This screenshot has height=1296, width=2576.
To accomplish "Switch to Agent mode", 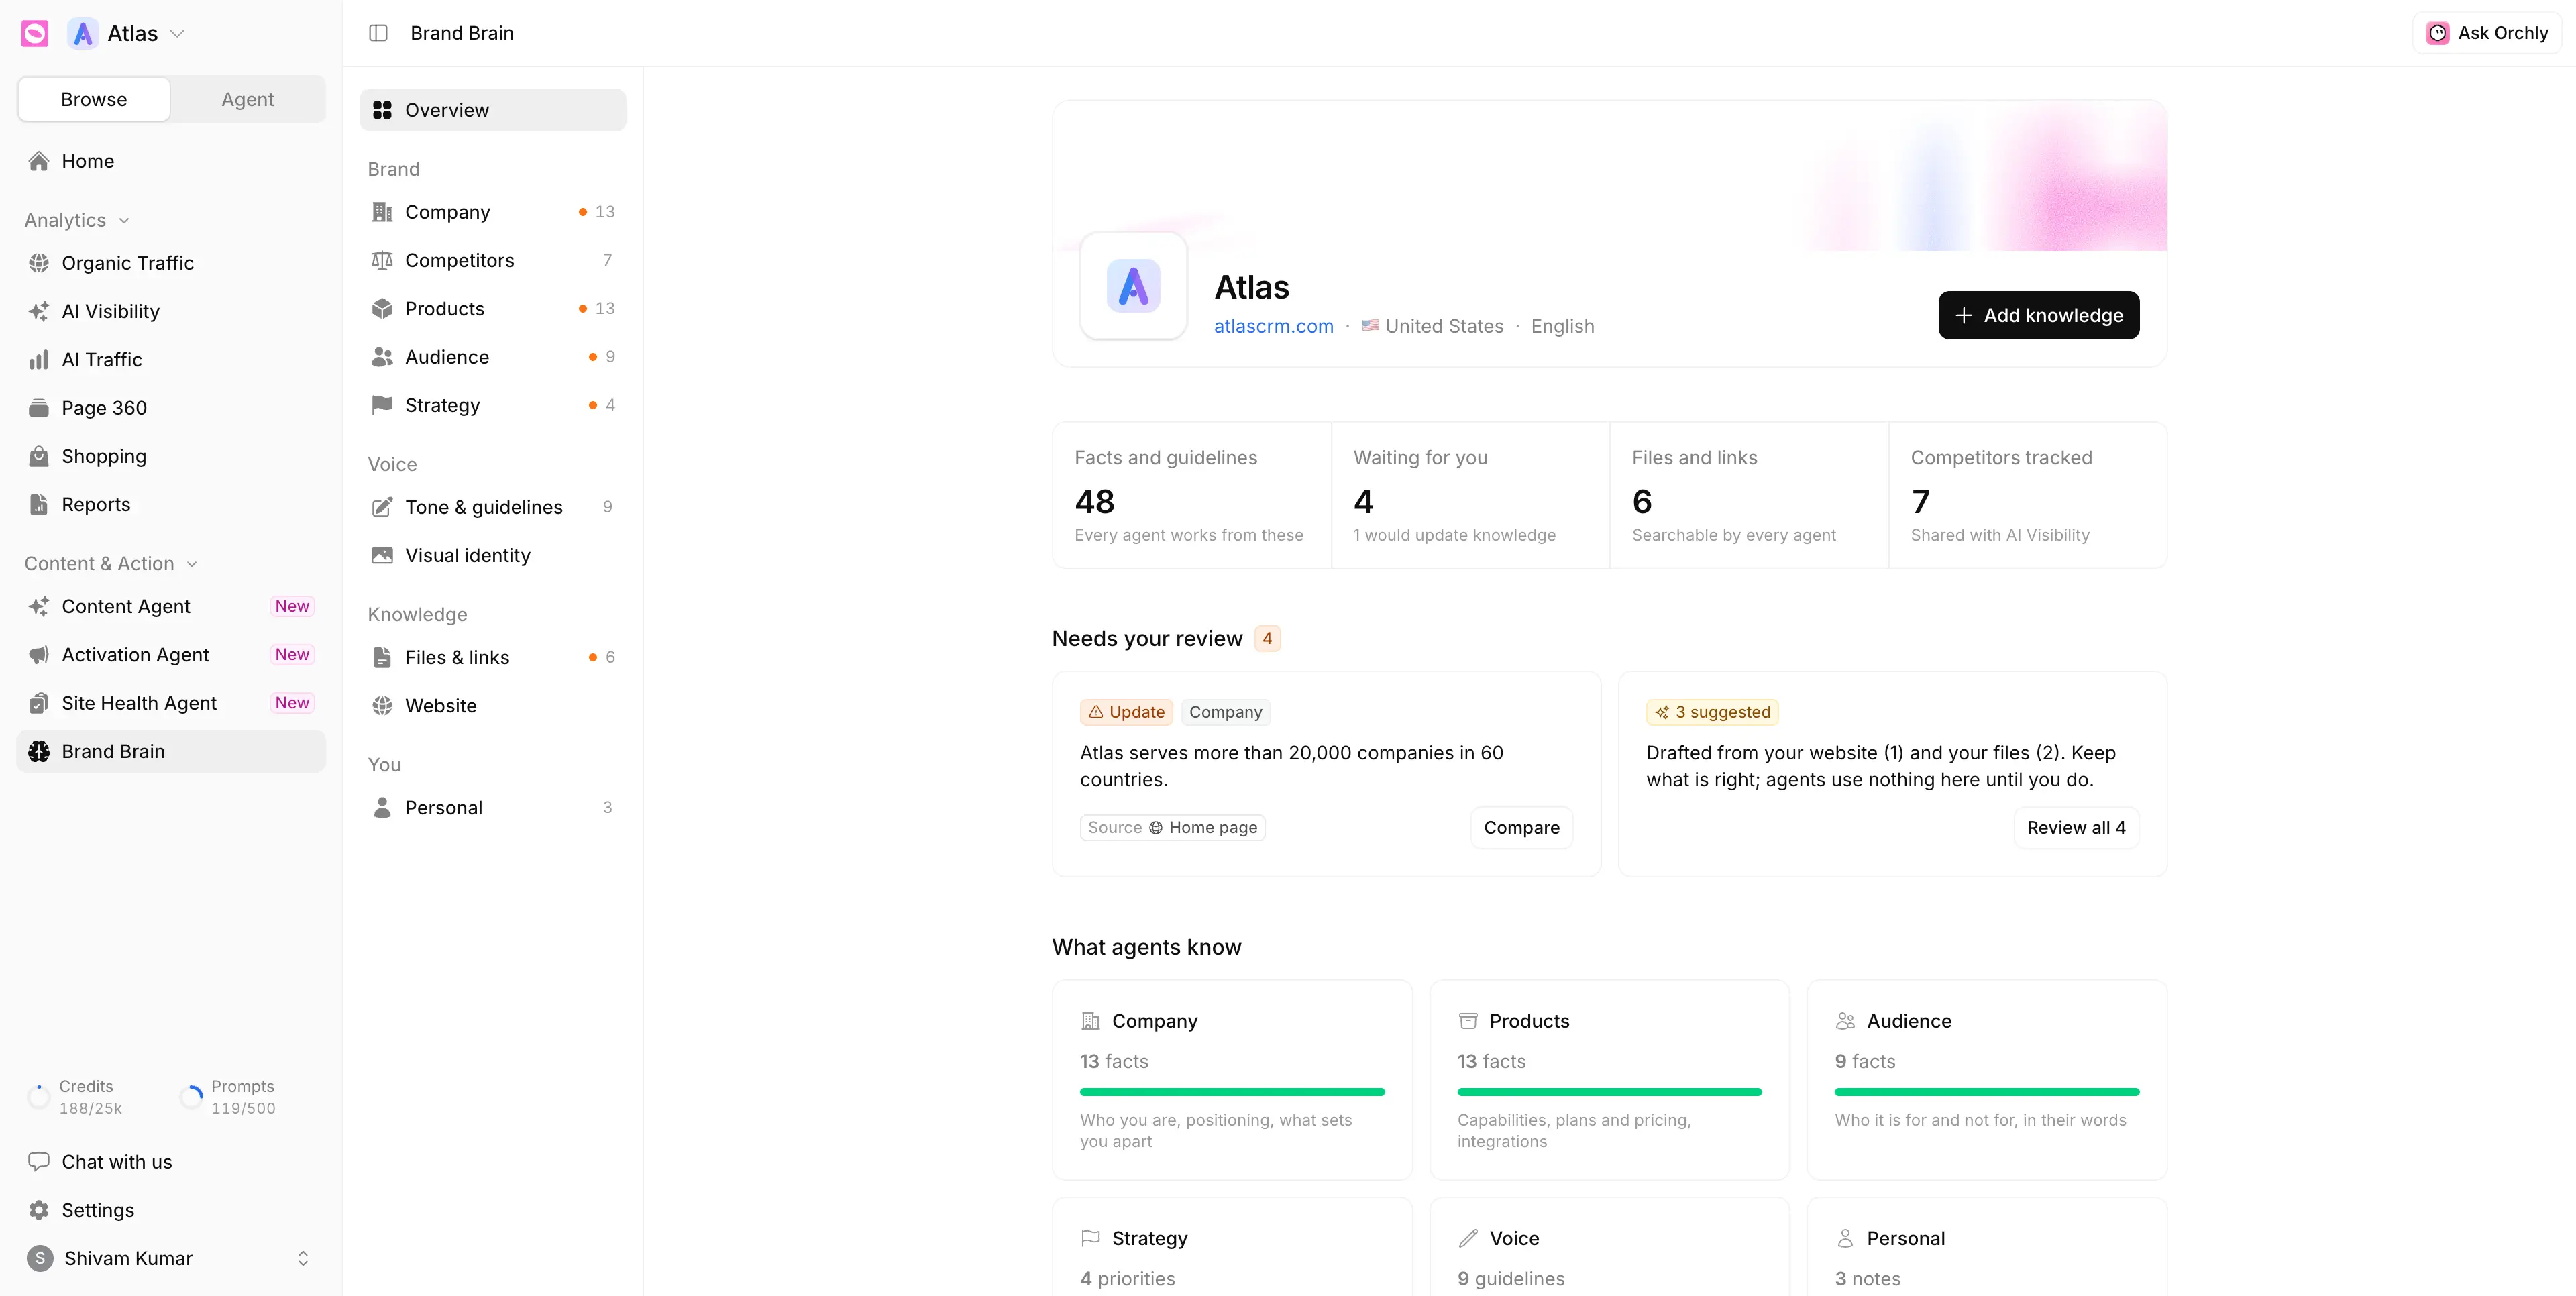I will [x=247, y=99].
